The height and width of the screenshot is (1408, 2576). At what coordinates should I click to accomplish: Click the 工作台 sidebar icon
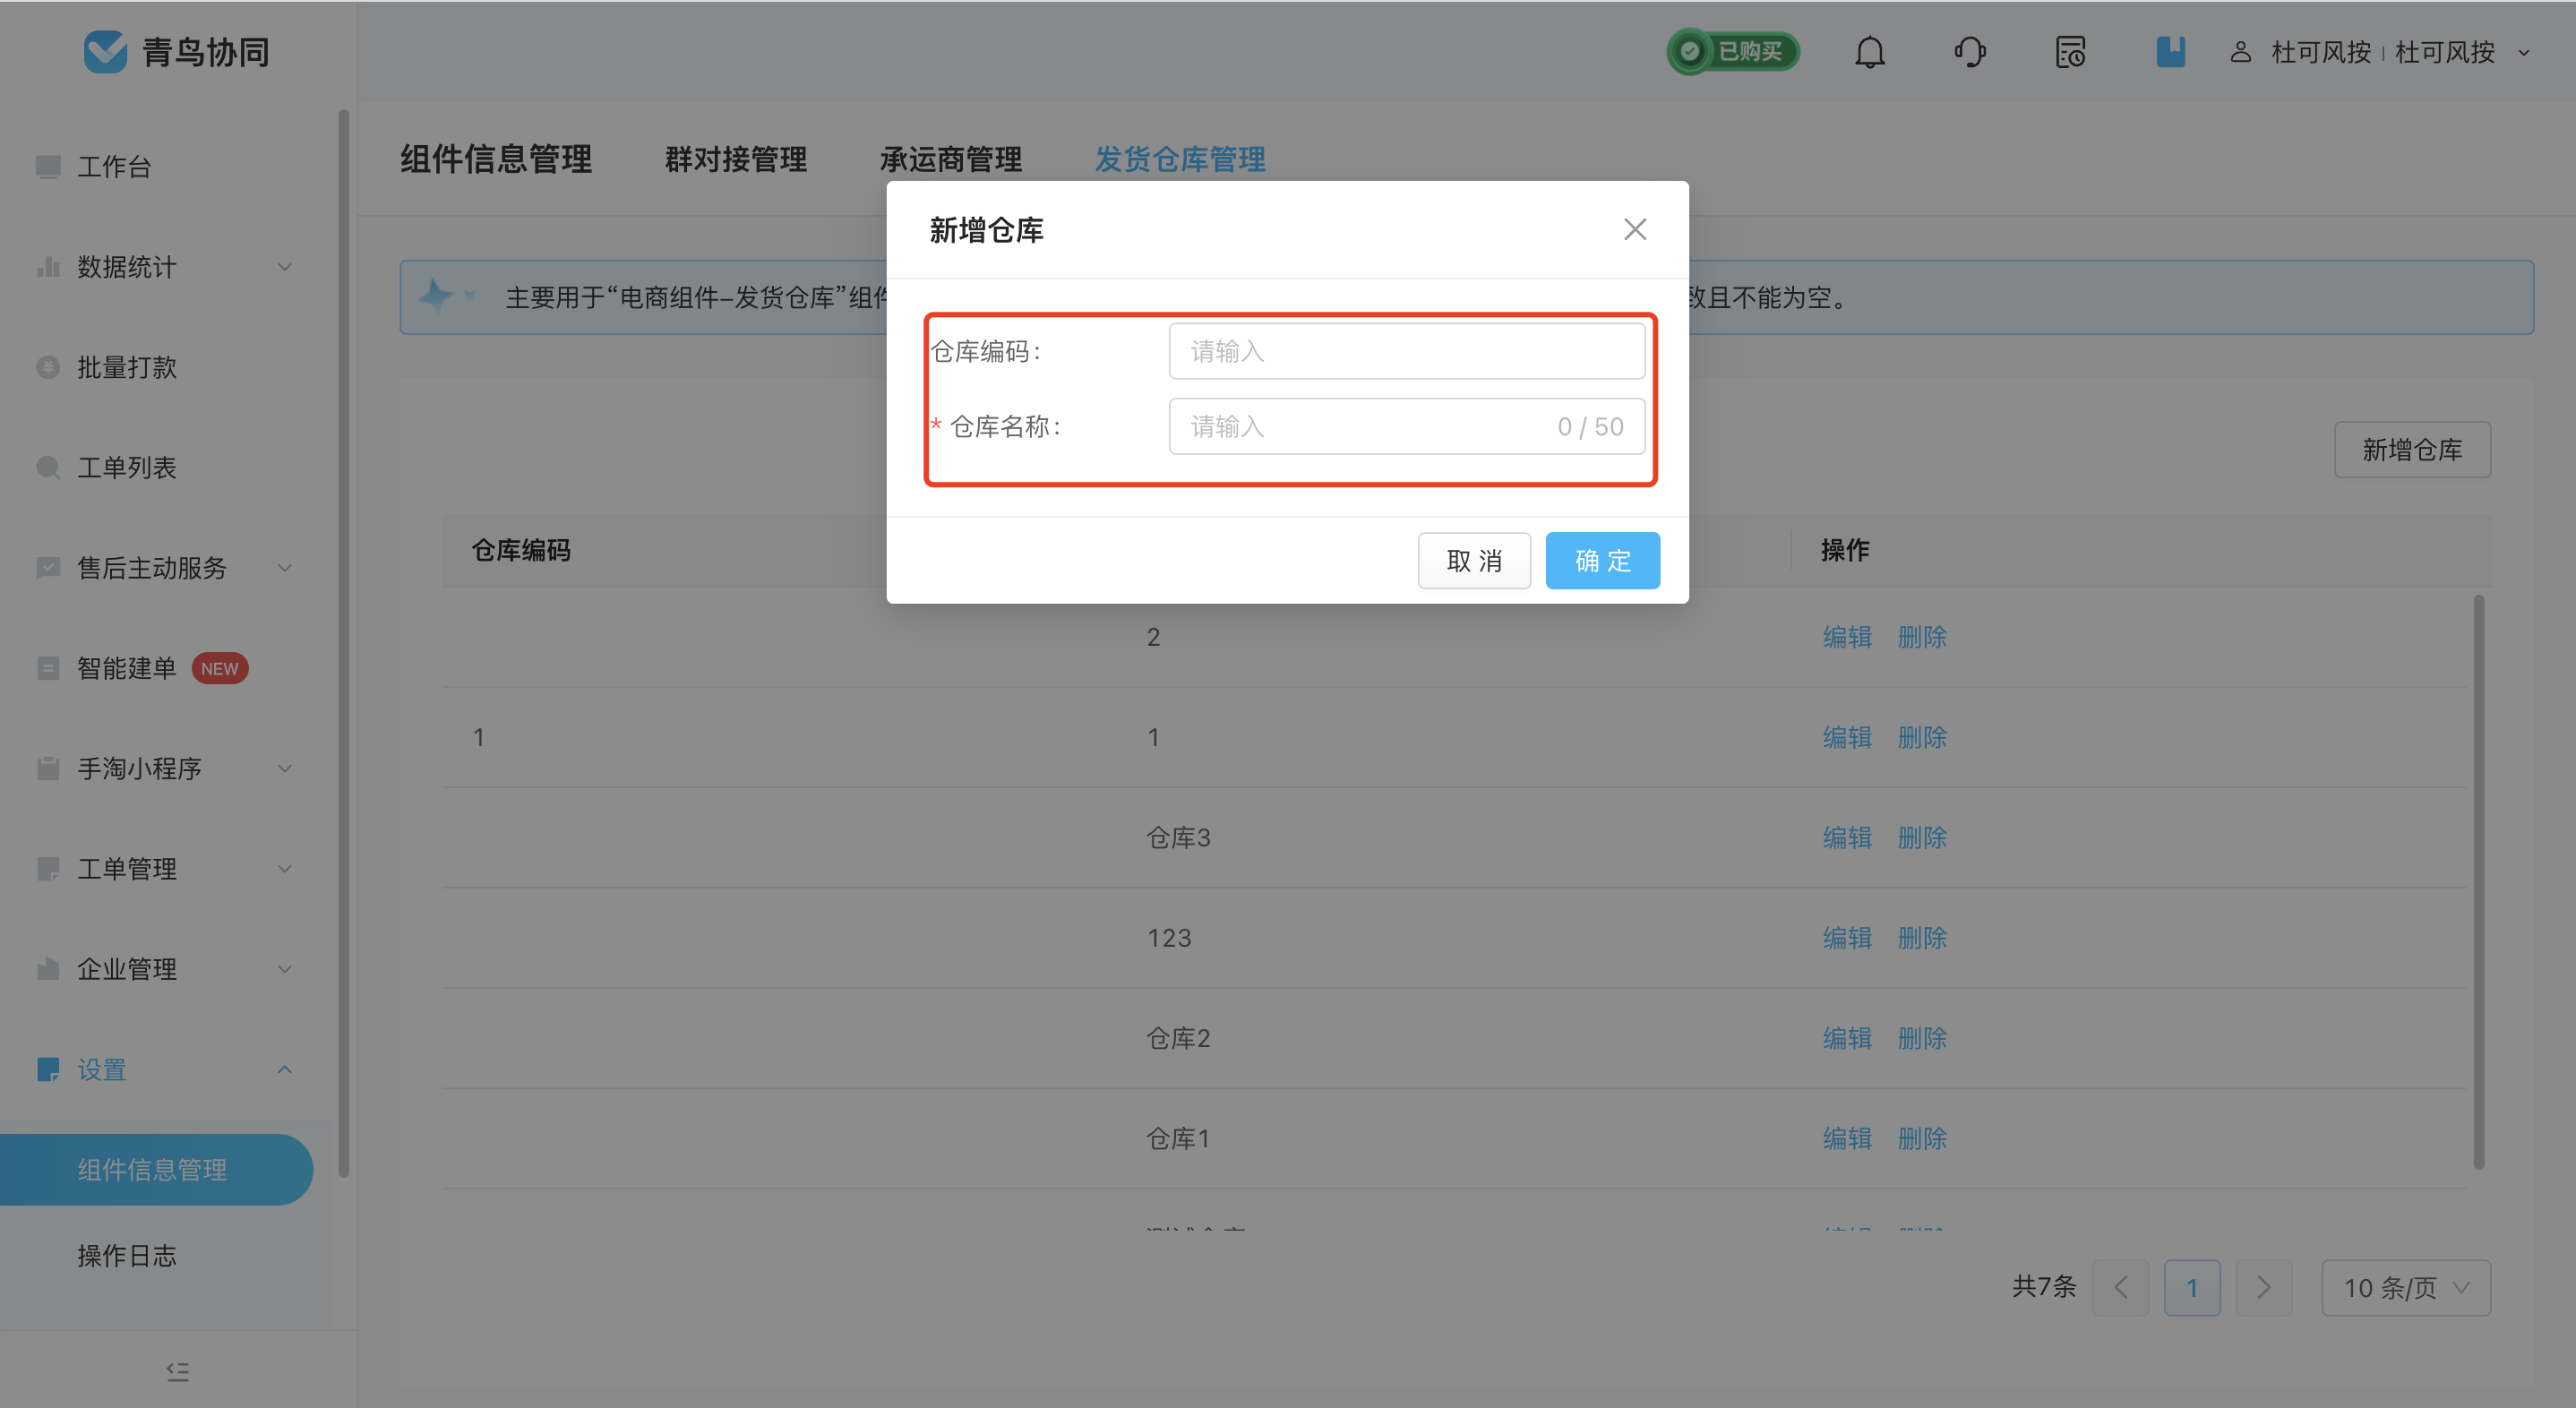click(x=48, y=166)
